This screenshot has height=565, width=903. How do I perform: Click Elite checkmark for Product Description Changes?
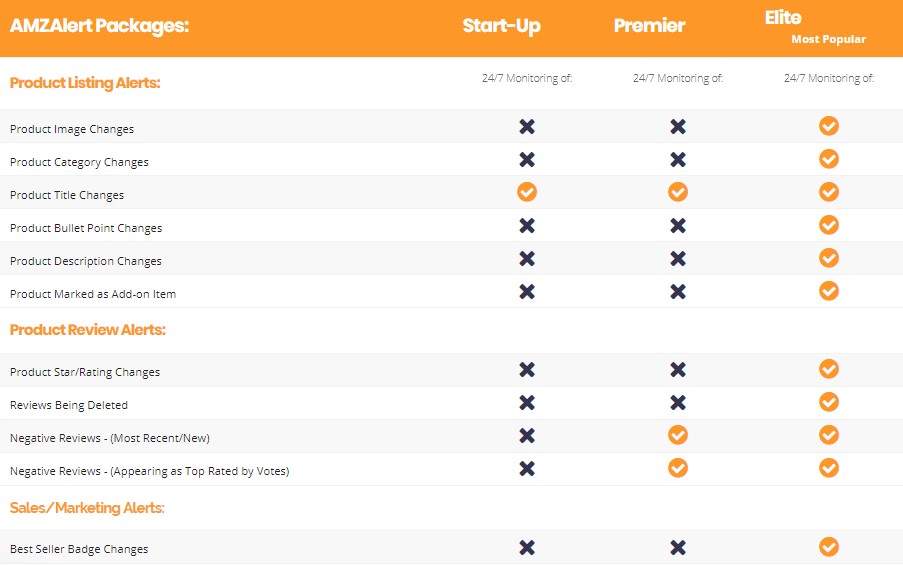pos(829,258)
